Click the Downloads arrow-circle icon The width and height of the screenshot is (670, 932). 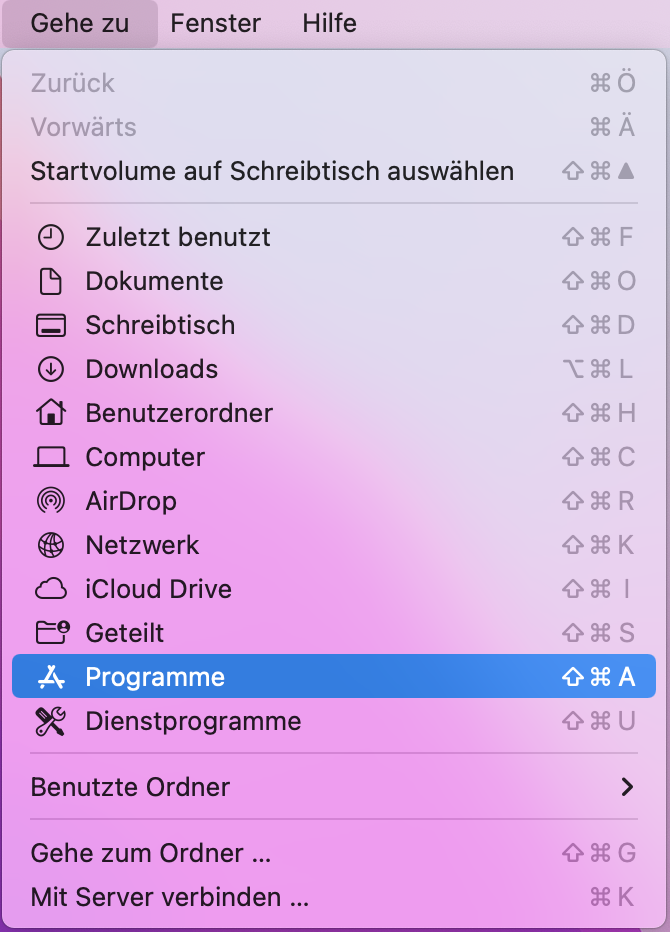pyautogui.click(x=50, y=369)
